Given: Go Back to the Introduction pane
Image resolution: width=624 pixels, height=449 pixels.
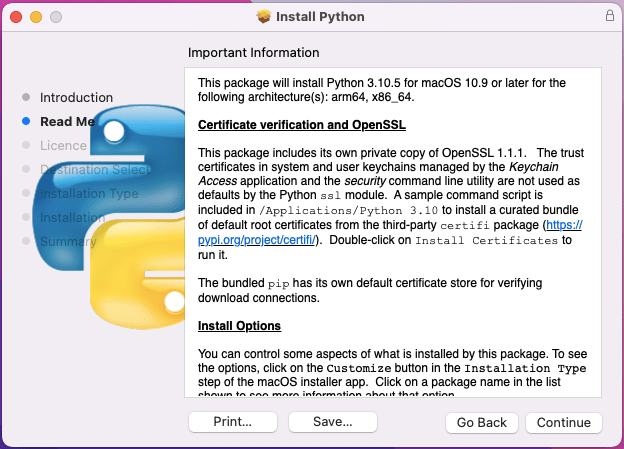Looking at the screenshot, I should 482,422.
